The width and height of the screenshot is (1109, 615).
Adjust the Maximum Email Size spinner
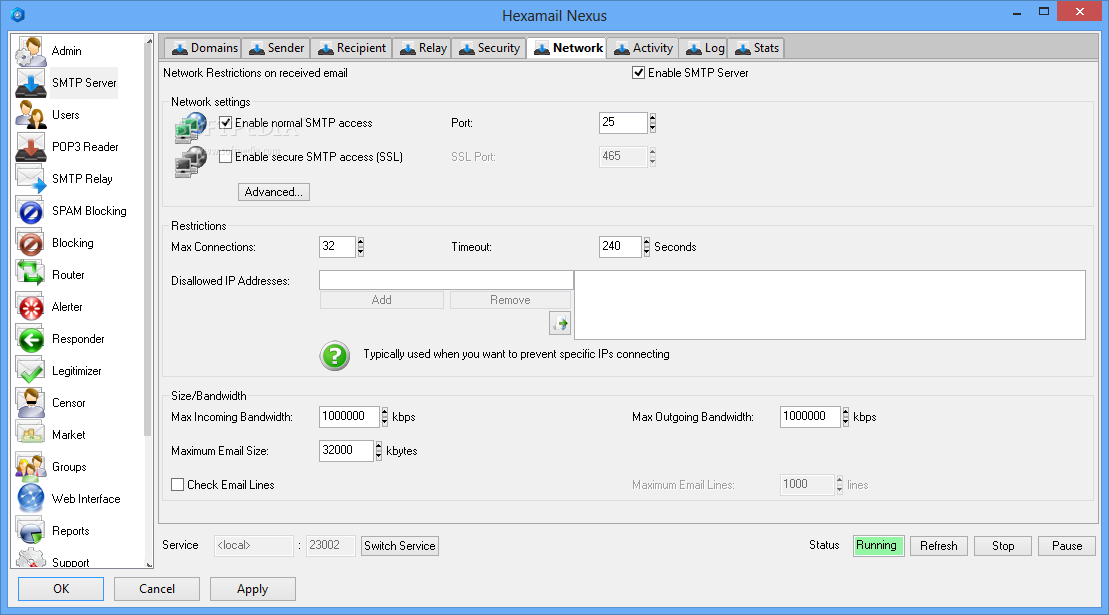point(378,451)
